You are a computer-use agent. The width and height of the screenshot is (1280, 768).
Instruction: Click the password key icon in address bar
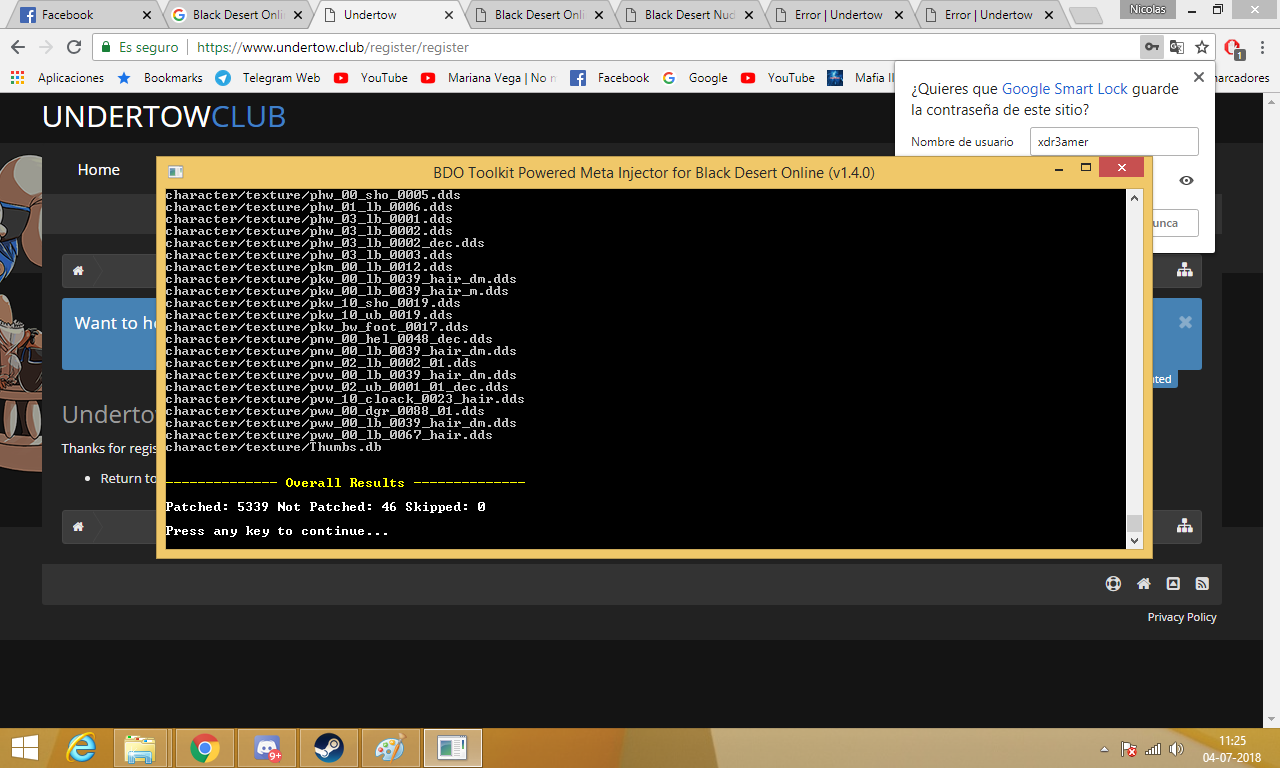click(x=1152, y=47)
